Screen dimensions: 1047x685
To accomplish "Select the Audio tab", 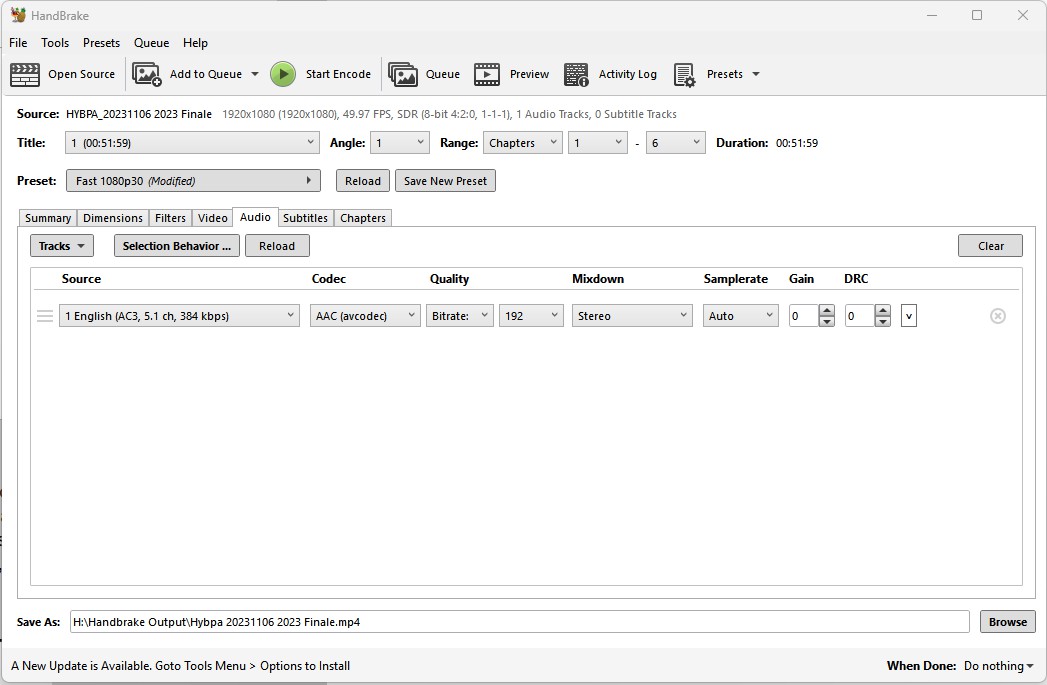I will click(x=255, y=217).
